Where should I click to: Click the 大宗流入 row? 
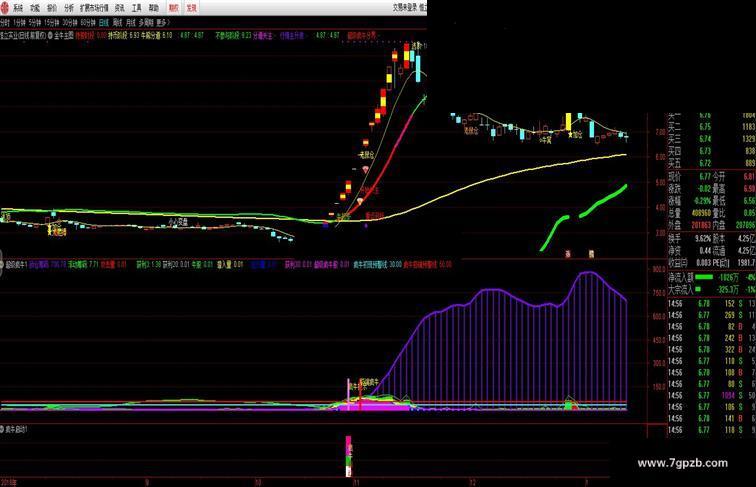pyautogui.click(x=712, y=290)
